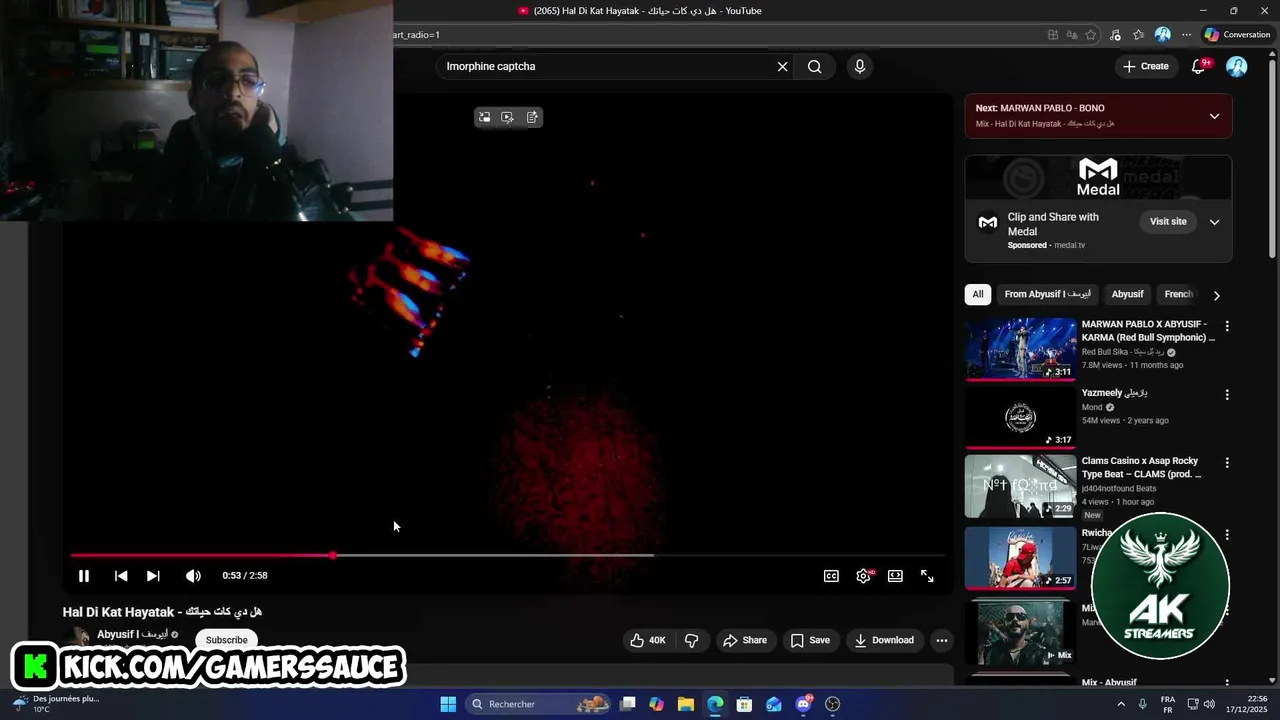The height and width of the screenshot is (720, 1280).
Task: Clear the YouTube search box
Action: [x=782, y=66]
